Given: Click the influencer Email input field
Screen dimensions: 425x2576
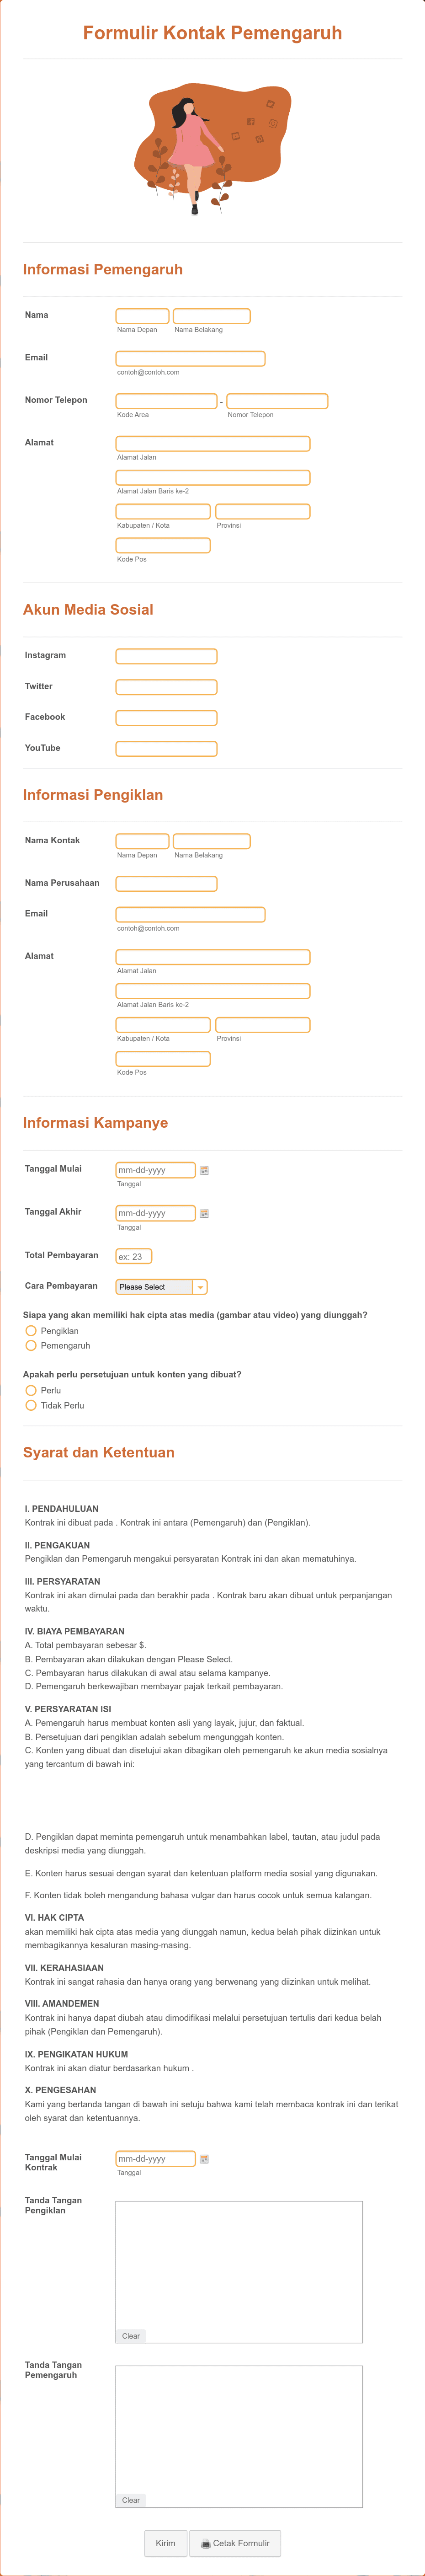Looking at the screenshot, I should 190,358.
